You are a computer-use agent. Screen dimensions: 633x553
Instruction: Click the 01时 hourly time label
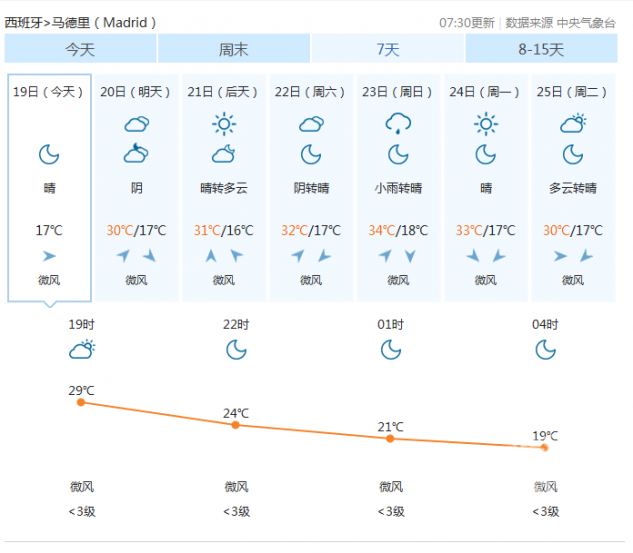(x=391, y=325)
